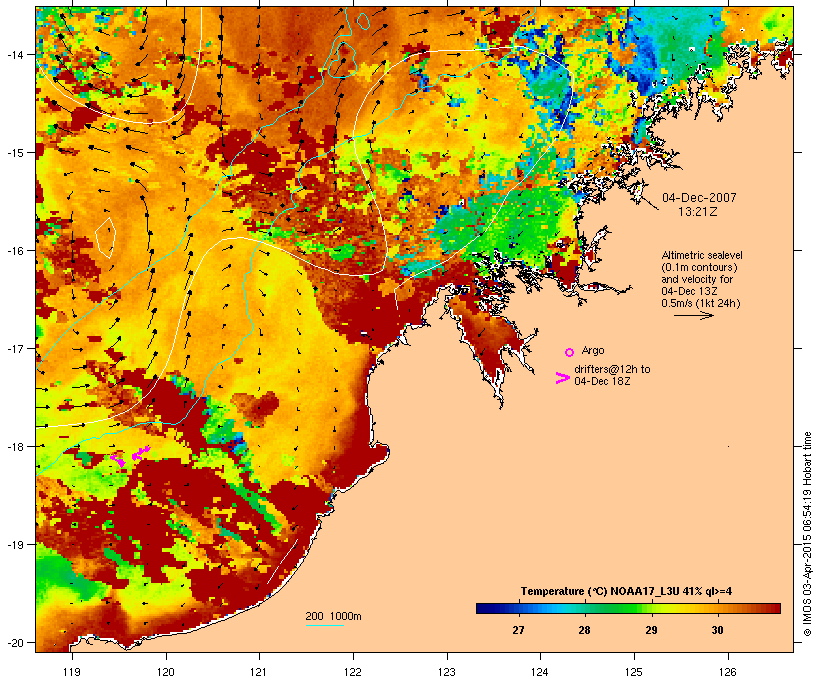Click the -20 latitude axis label

(14, 642)
